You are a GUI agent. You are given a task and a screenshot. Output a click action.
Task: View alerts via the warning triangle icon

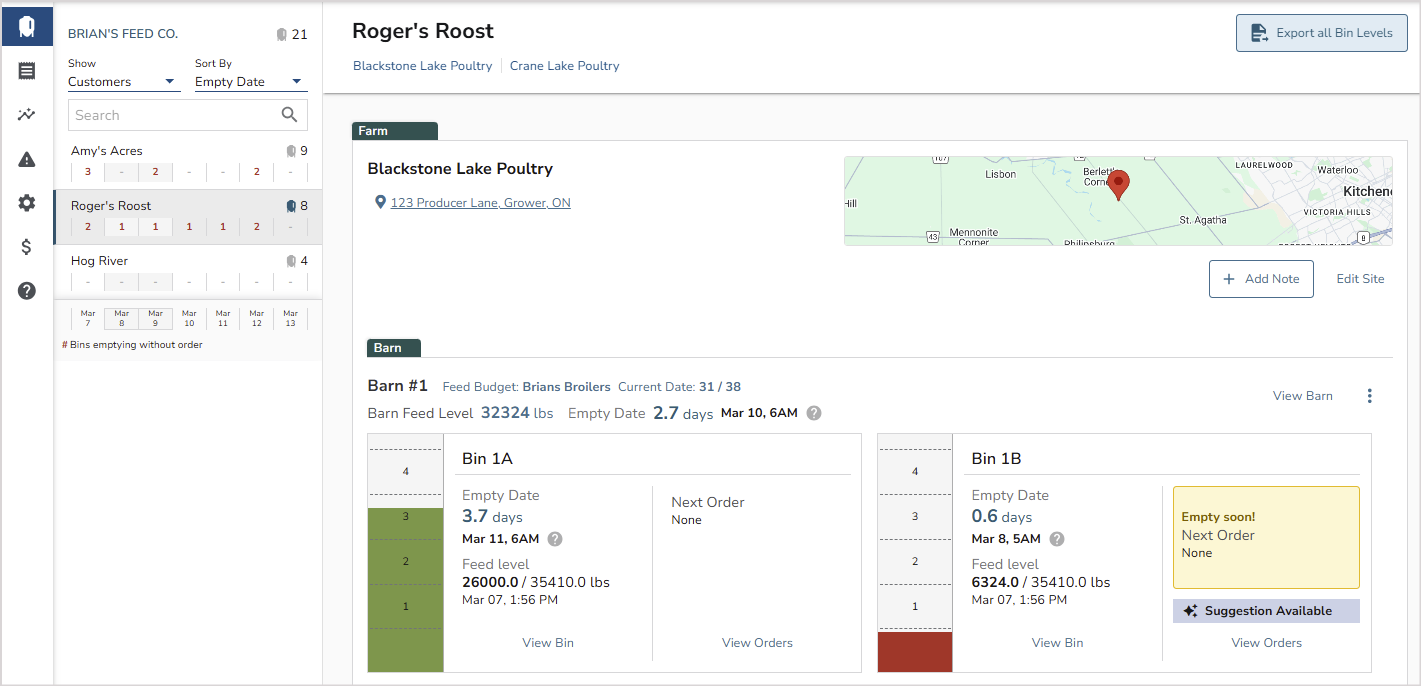tap(26, 158)
